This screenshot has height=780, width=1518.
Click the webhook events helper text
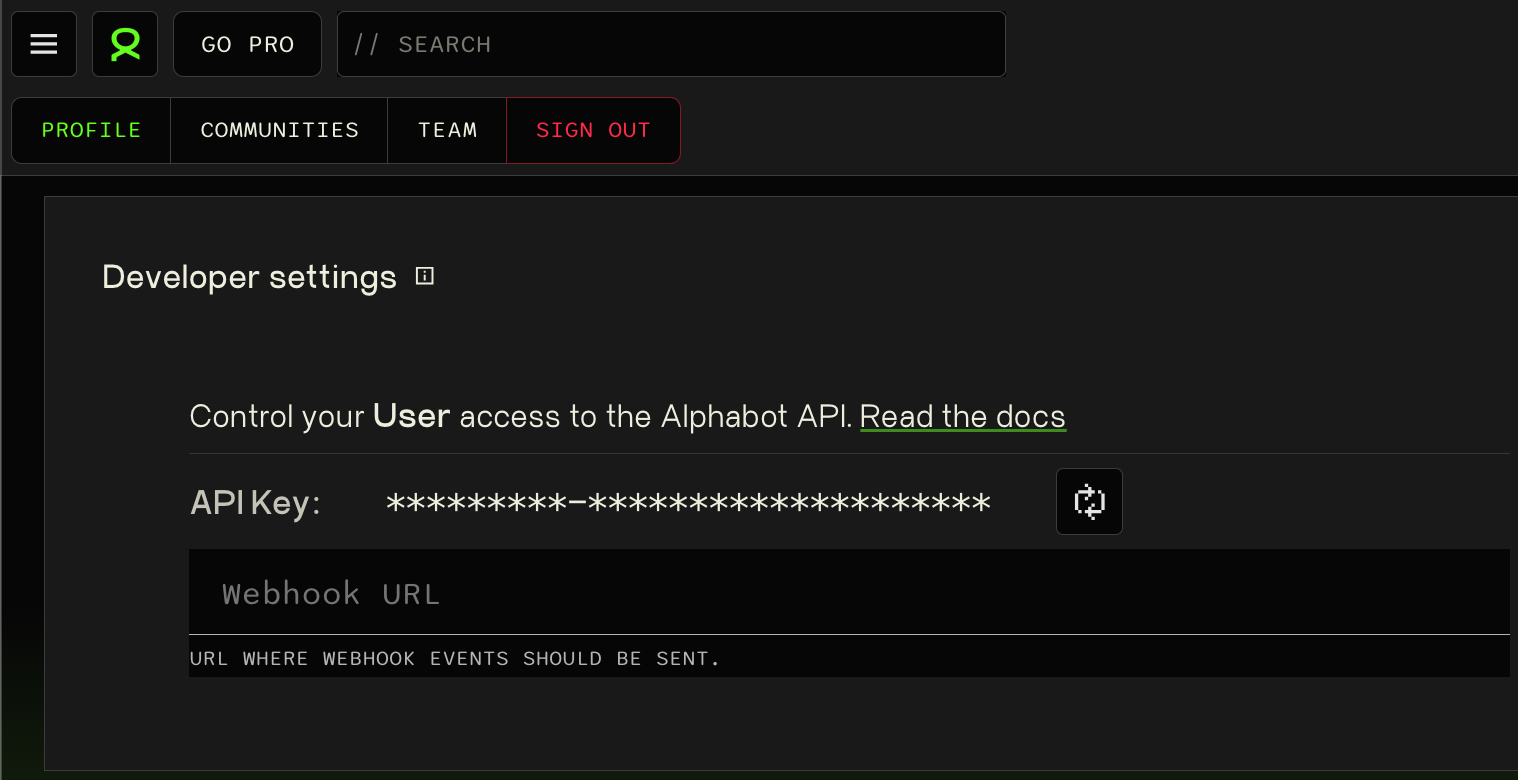tap(455, 659)
